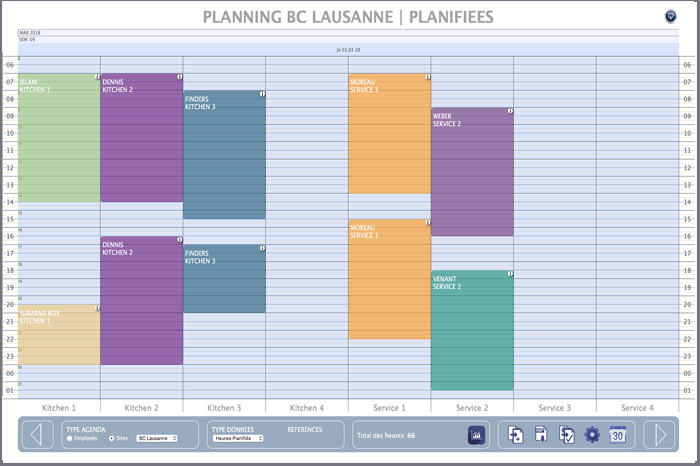Open the calendar date picker icon
The image size is (700, 466).
coord(618,434)
